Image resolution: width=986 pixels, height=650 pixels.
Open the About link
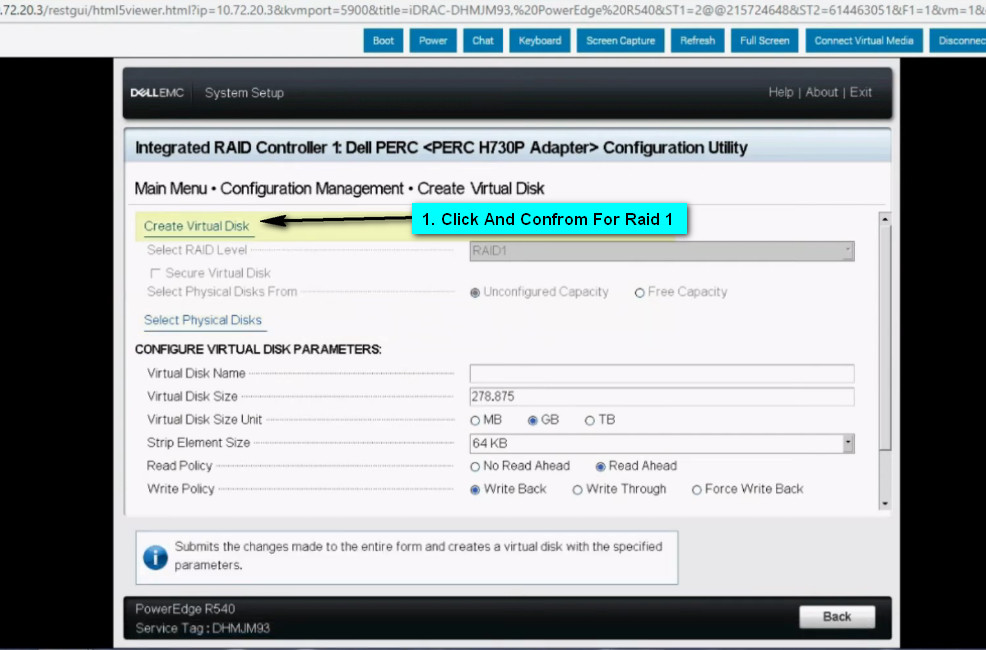821,92
